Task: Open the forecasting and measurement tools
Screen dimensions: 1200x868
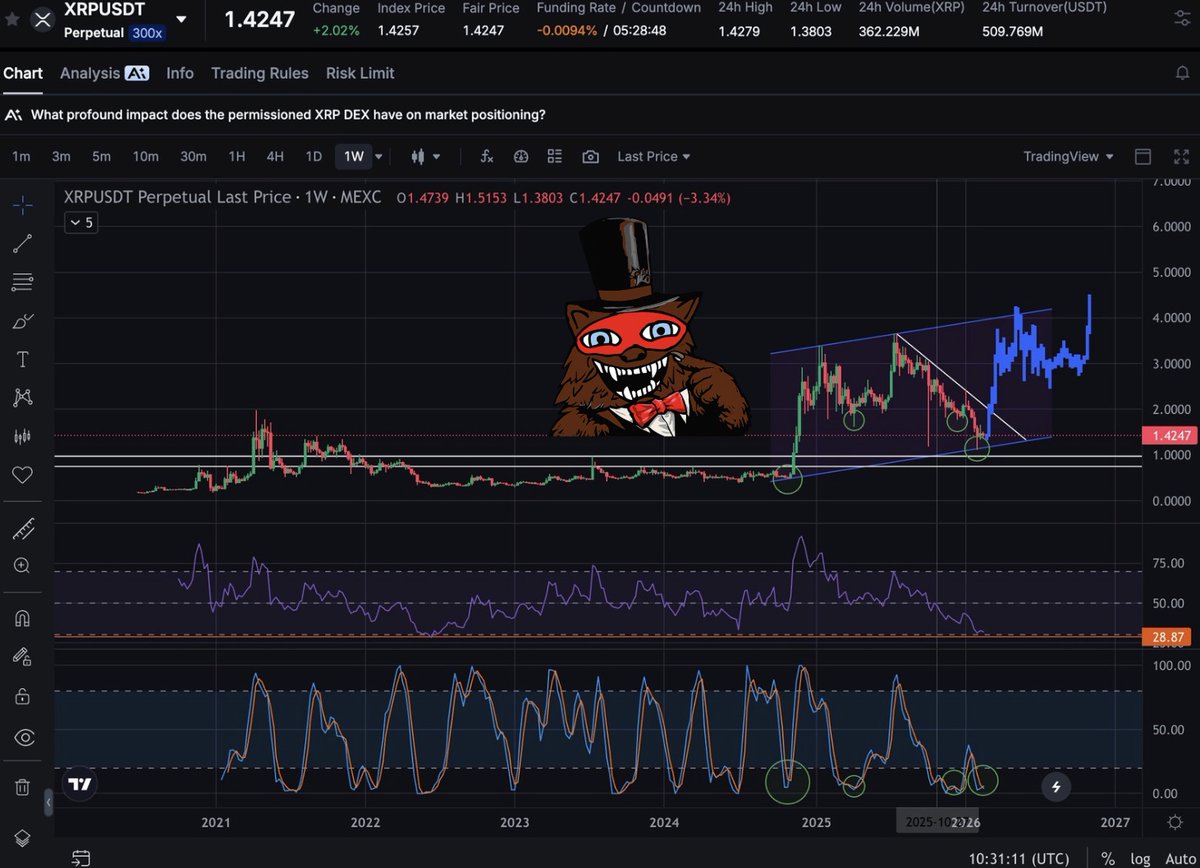Action: point(22,437)
